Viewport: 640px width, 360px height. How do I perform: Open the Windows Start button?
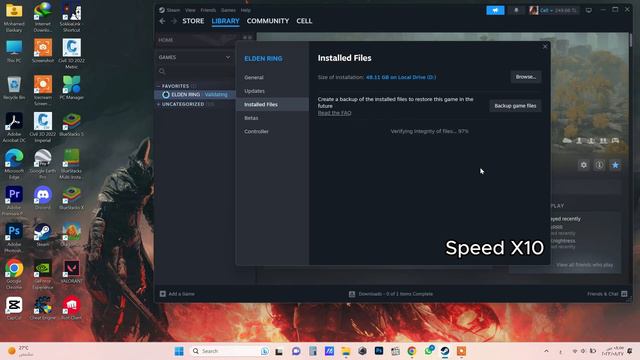pos(179,351)
